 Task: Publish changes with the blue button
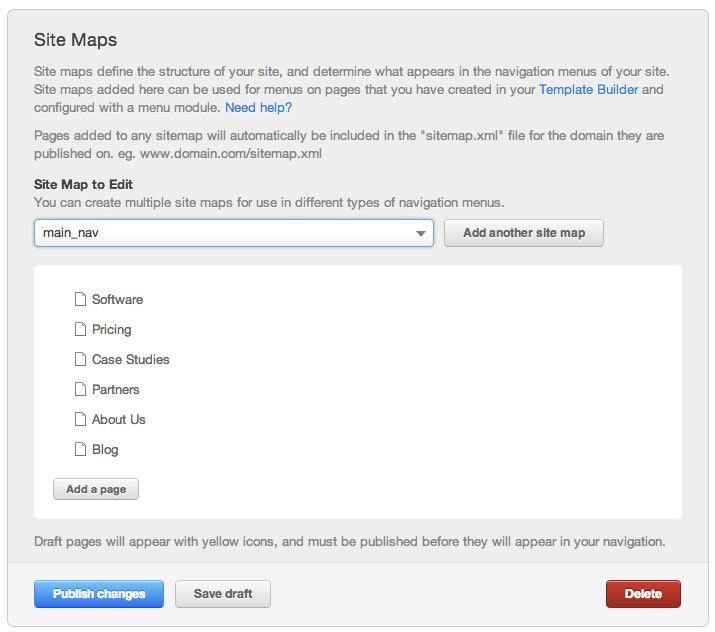[99, 594]
